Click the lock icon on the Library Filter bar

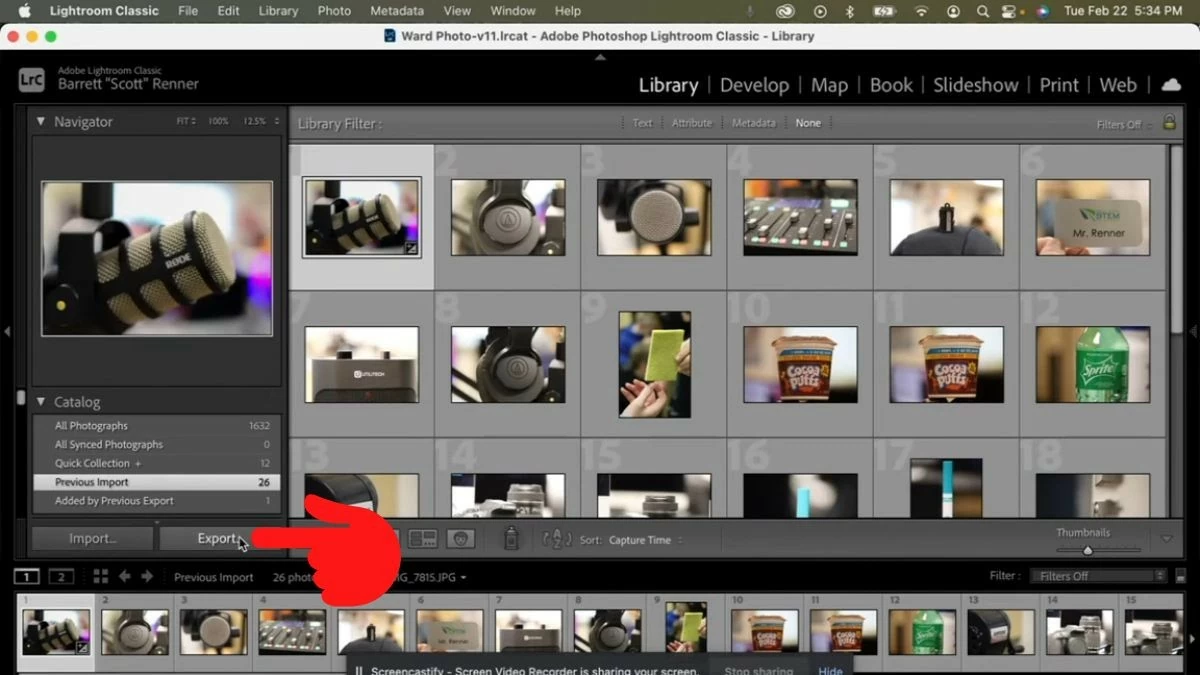(1170, 123)
